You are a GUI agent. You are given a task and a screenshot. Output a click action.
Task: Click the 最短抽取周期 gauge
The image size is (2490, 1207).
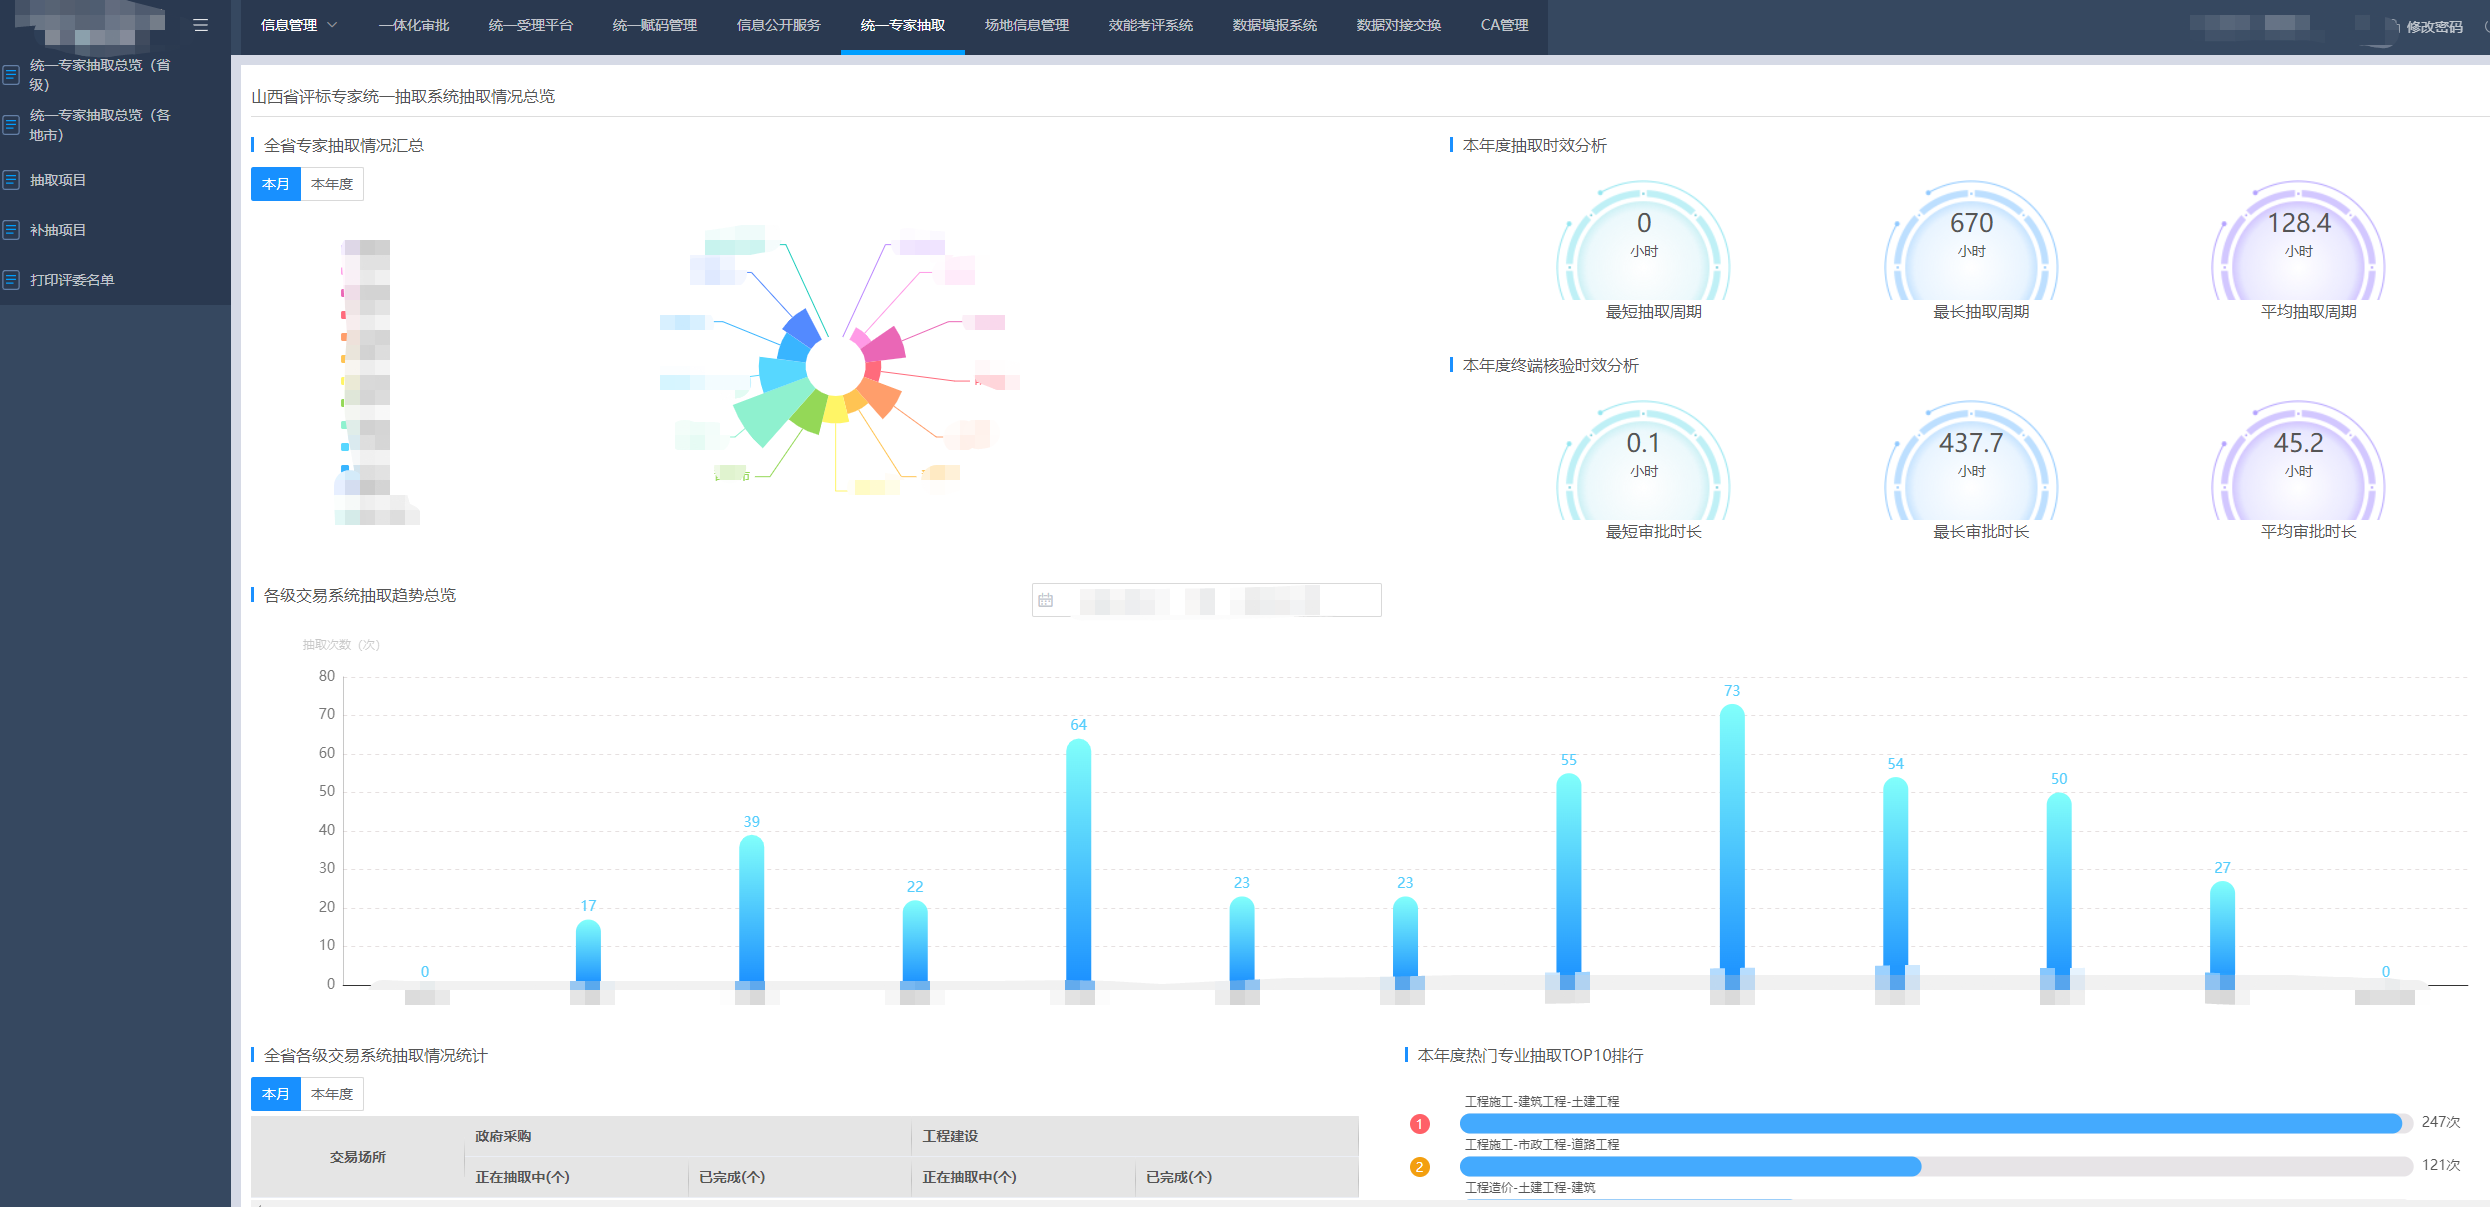coord(1644,242)
